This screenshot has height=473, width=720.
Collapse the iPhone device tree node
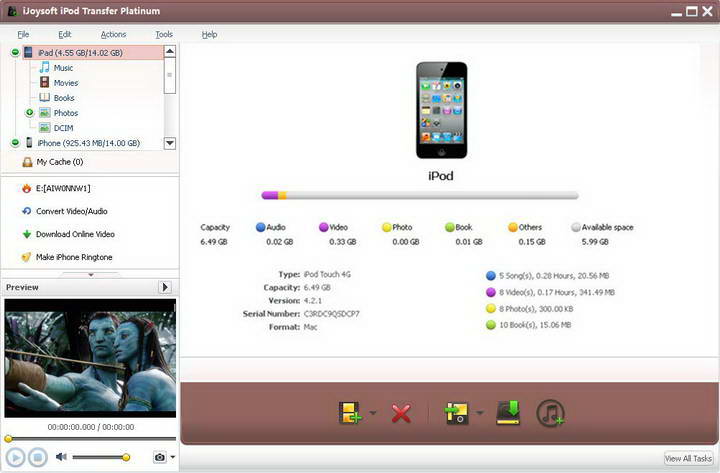coord(15,143)
